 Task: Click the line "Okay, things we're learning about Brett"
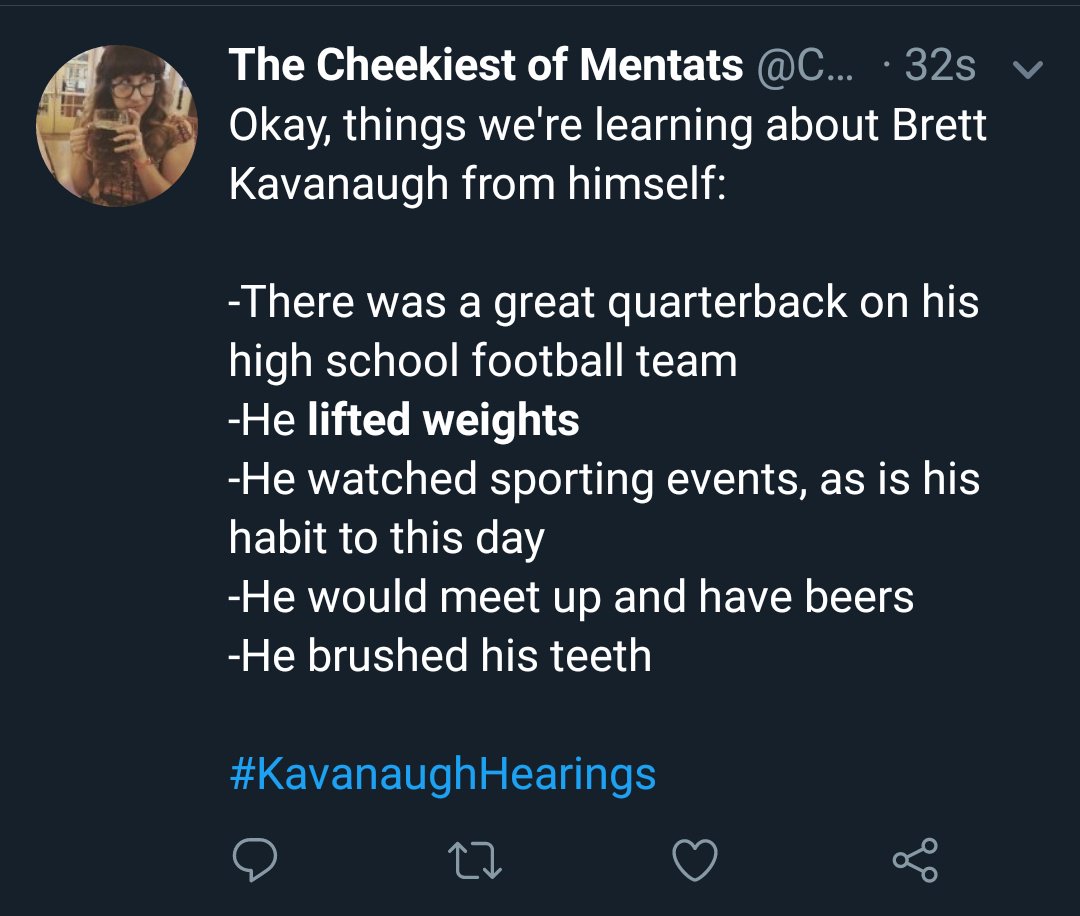tap(607, 126)
